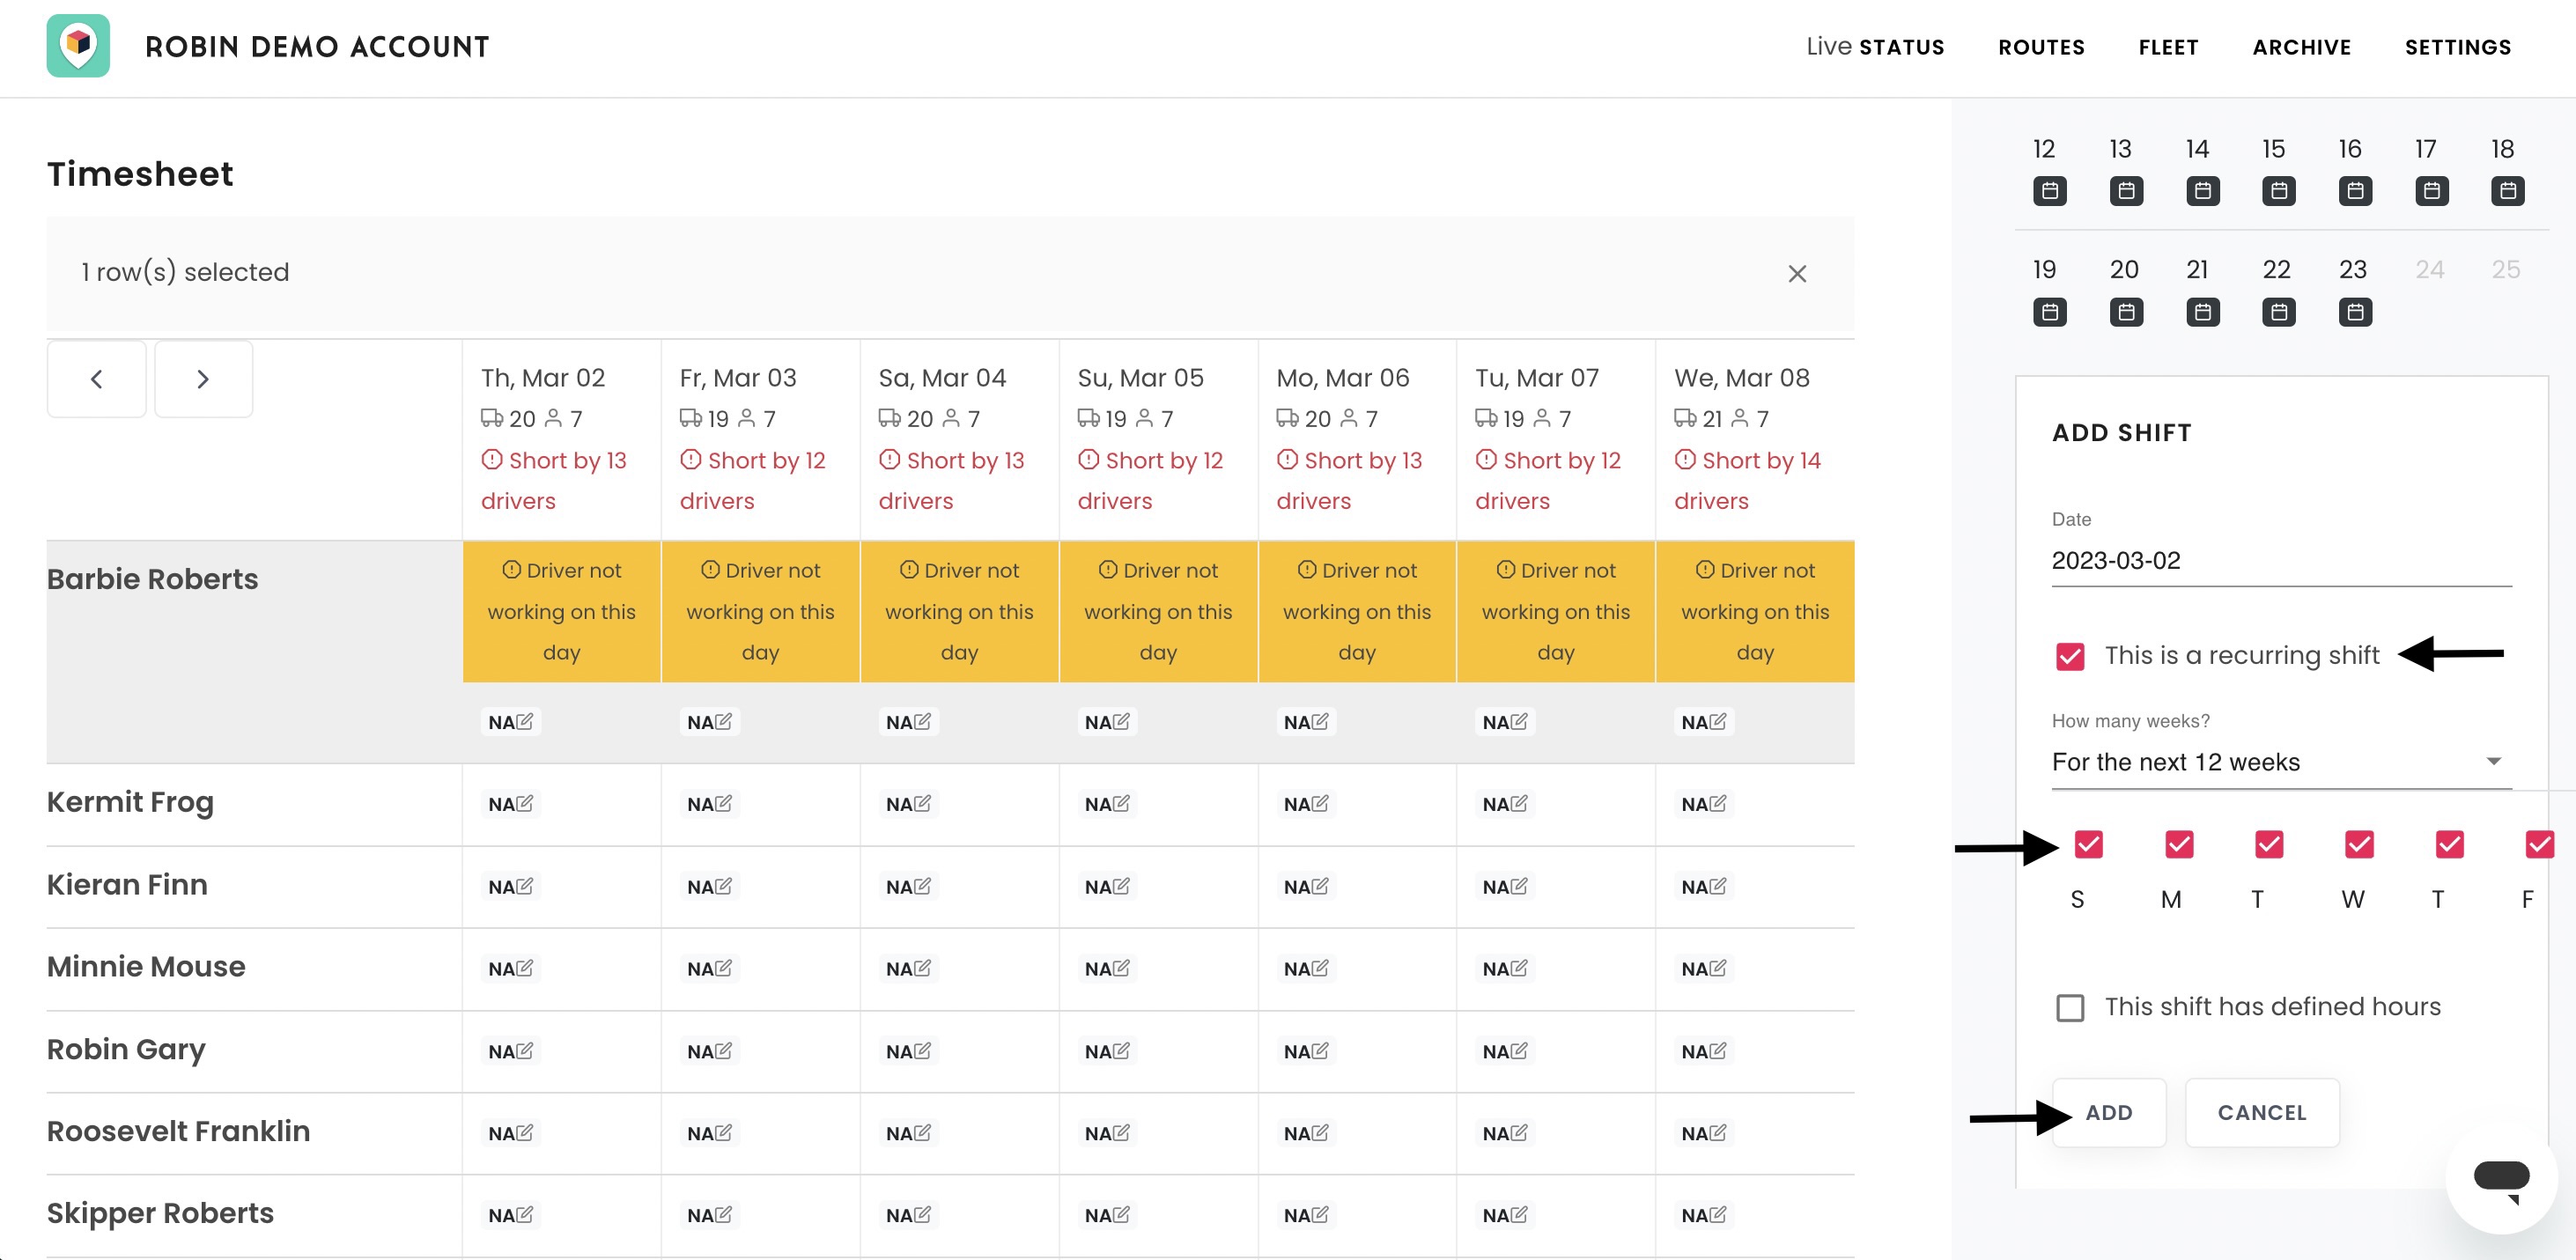Click the Date field 2023-03-02
Viewport: 2576px width, 1260px height.
click(x=2281, y=560)
